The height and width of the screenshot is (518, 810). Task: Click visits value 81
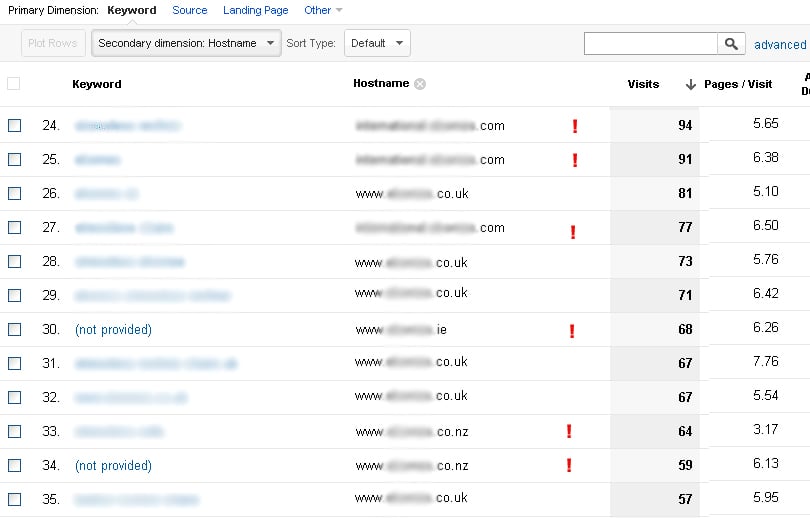click(685, 194)
